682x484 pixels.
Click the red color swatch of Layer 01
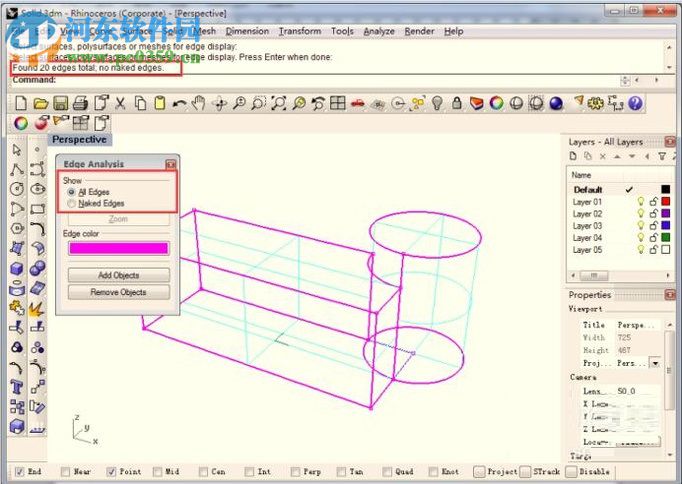pyautogui.click(x=665, y=201)
